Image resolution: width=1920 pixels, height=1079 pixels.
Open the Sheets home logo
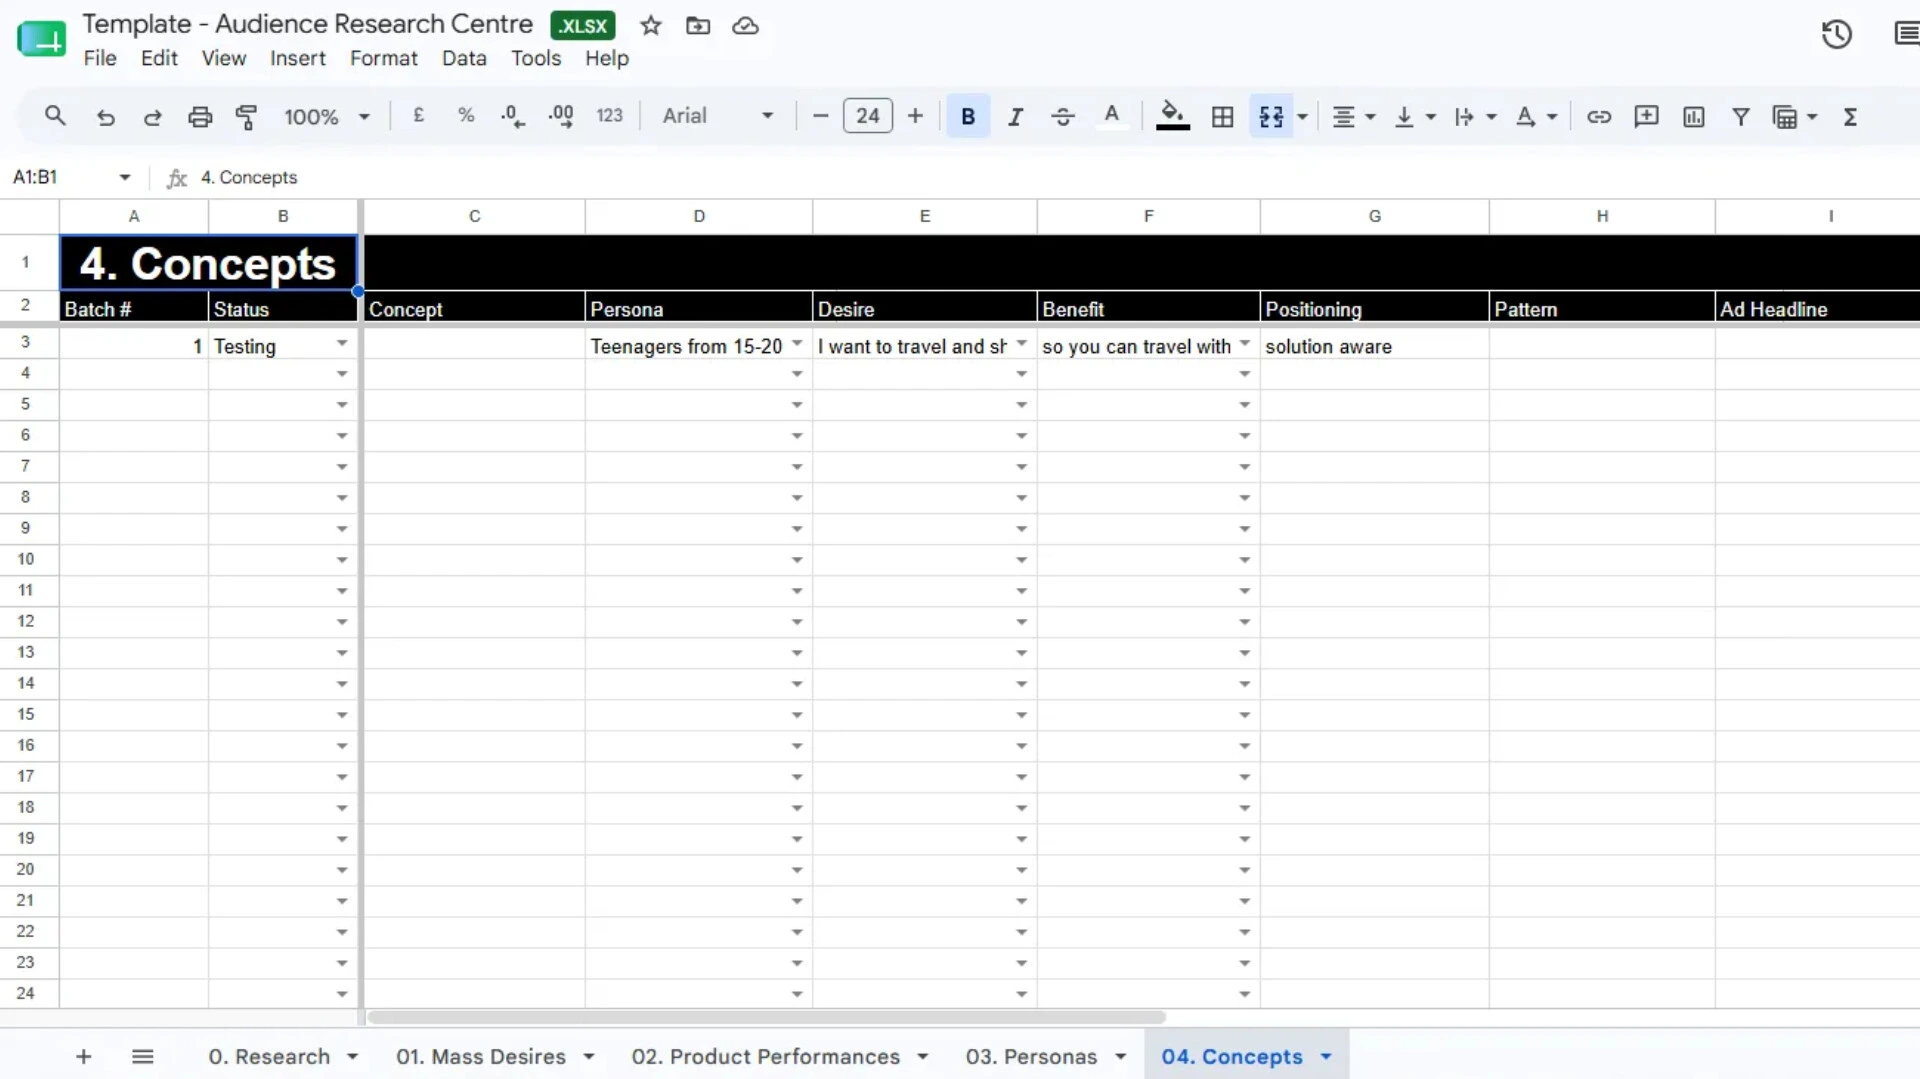[41, 38]
